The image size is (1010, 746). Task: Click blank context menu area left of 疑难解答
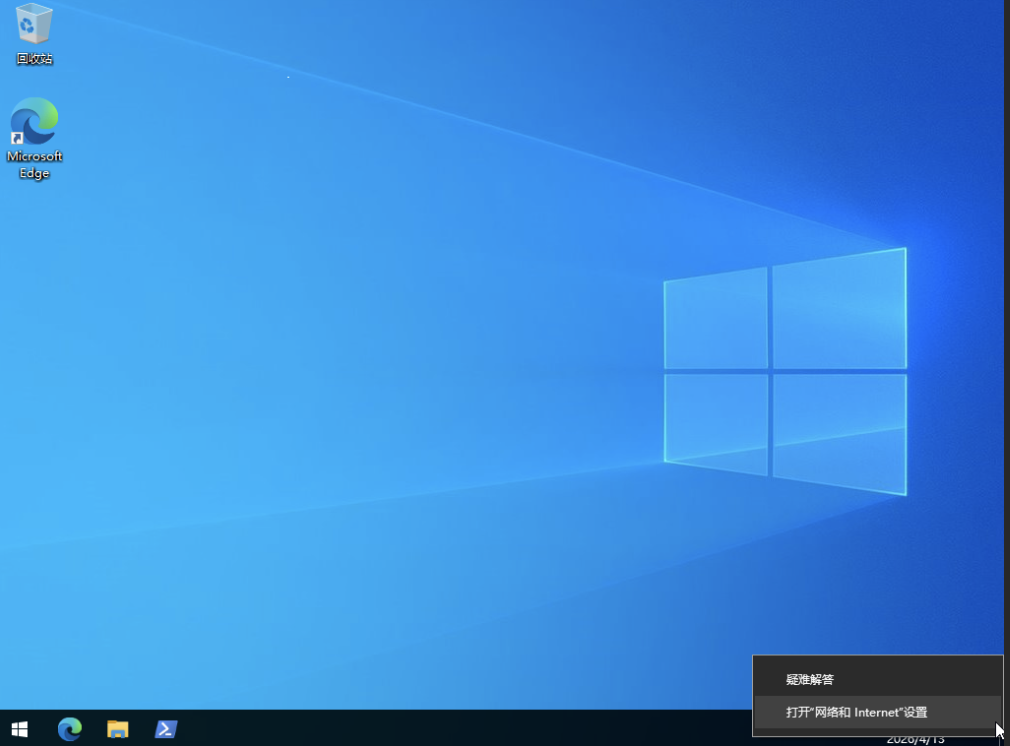768,679
